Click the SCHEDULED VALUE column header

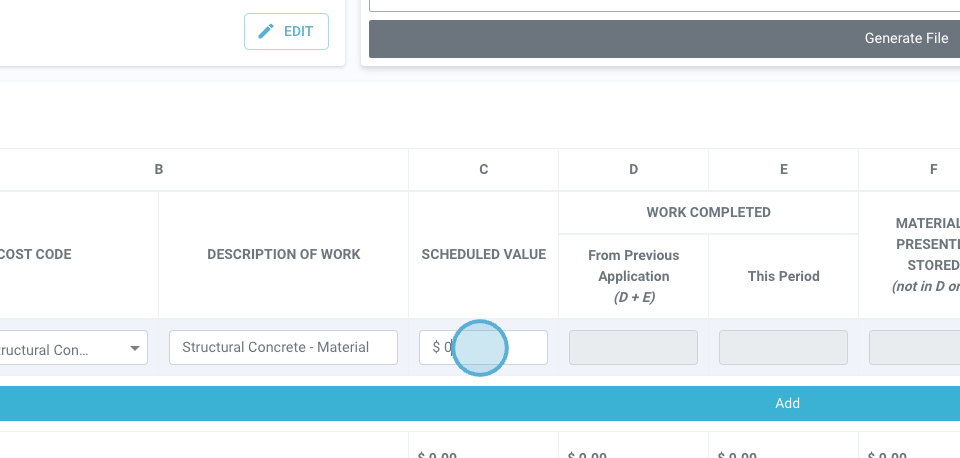484,254
